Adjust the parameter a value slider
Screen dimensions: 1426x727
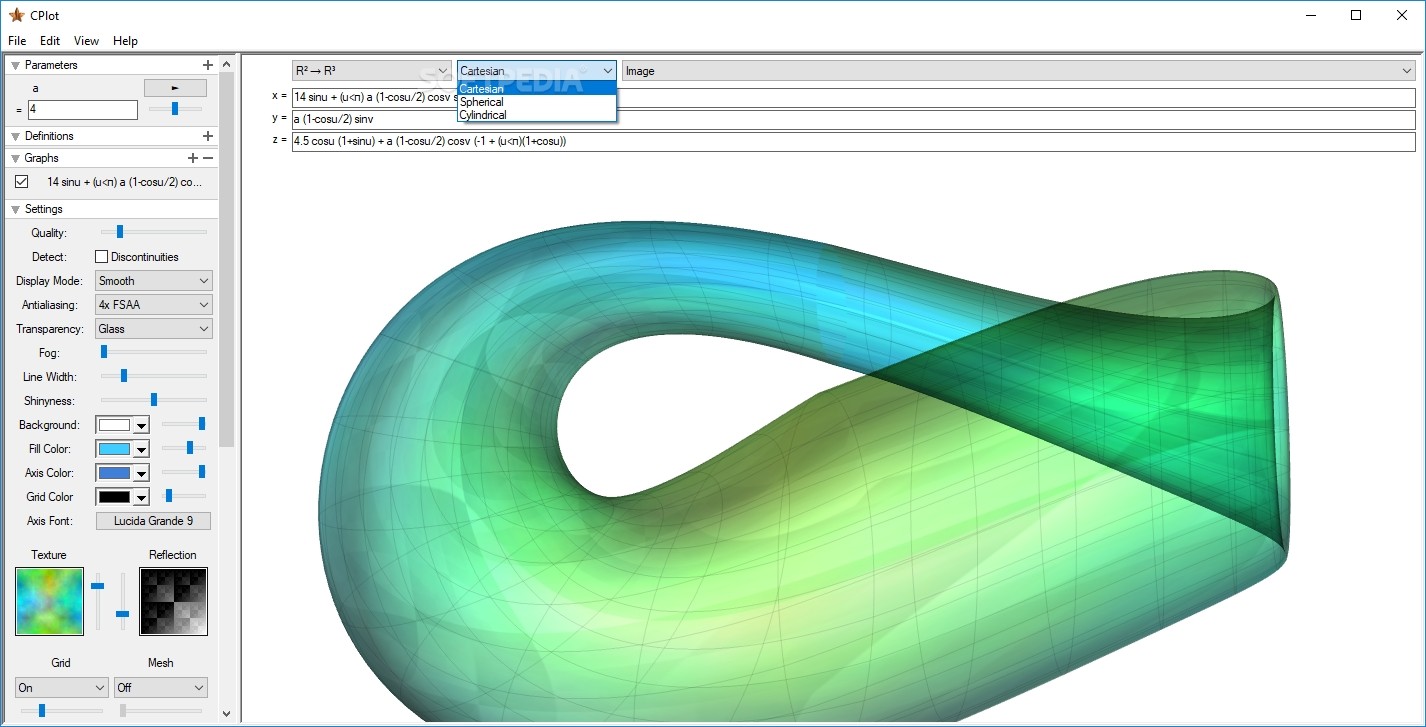(x=175, y=108)
